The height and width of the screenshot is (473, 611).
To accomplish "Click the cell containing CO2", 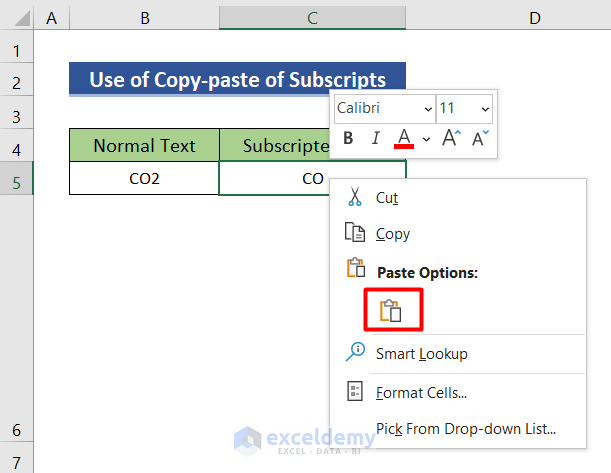I will 144,180.
